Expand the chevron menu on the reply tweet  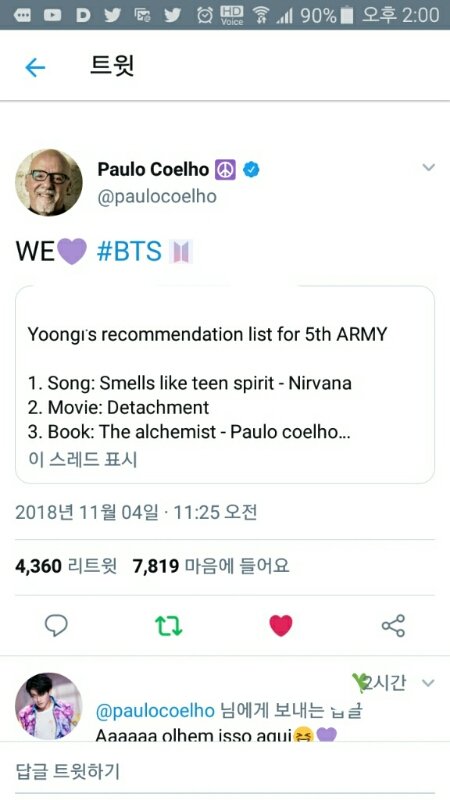point(429,683)
